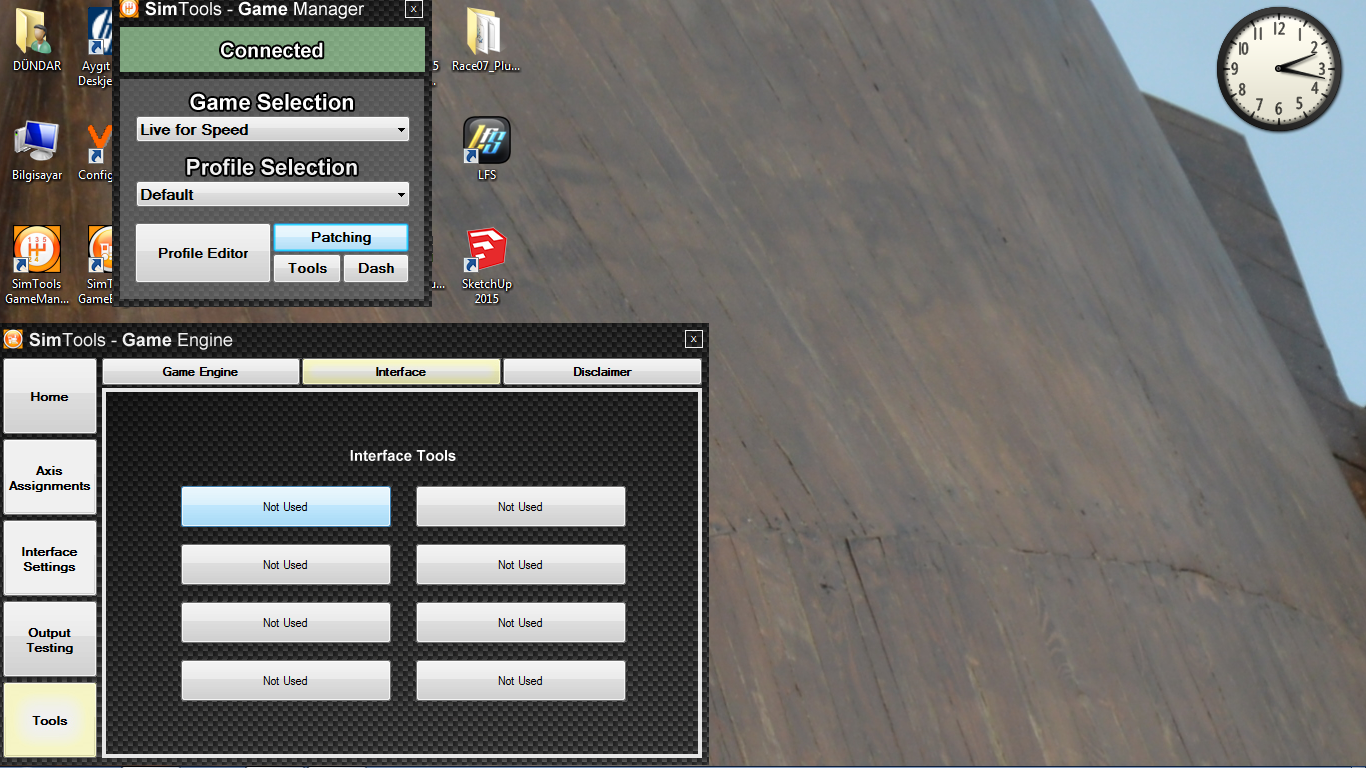
Task: Launch the LFS desktop shortcut
Action: (487, 149)
